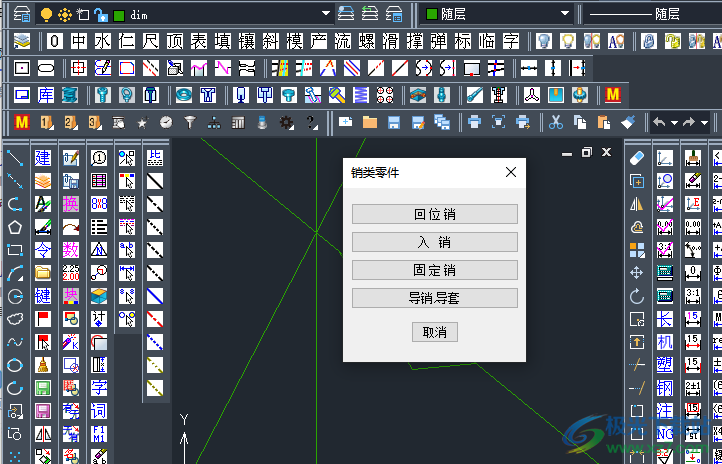Image resolution: width=722 pixels, height=464 pixels.
Task: Click the scissors cut icon
Action: 556,122
